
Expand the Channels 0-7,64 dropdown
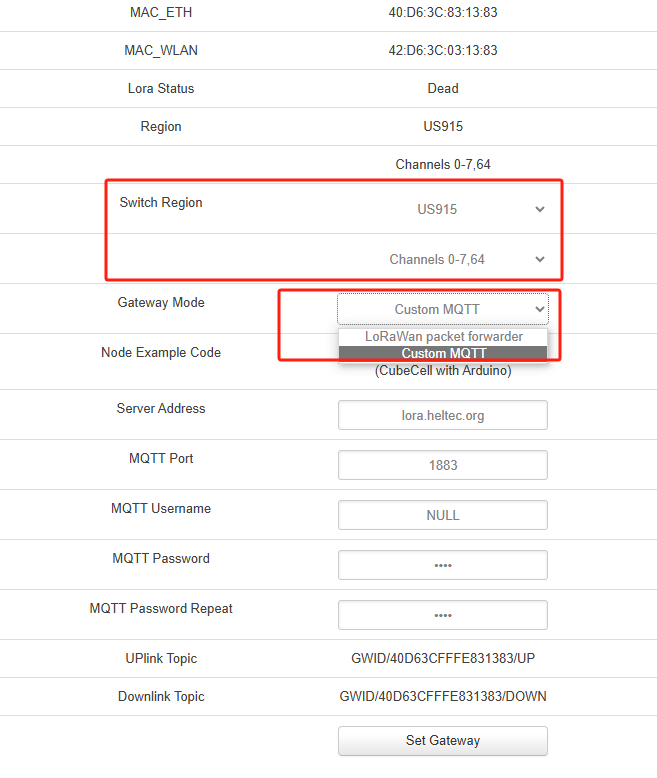tap(442, 260)
